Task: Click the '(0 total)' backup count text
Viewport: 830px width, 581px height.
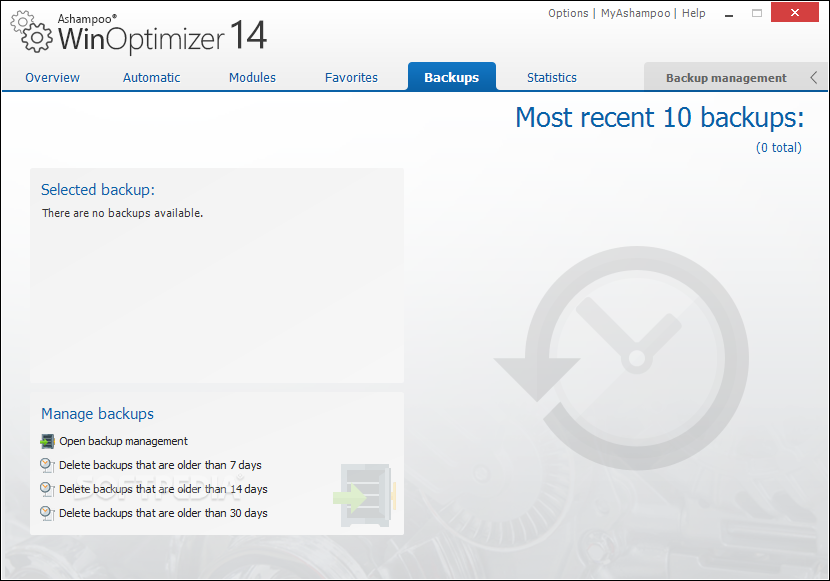Action: tap(779, 148)
